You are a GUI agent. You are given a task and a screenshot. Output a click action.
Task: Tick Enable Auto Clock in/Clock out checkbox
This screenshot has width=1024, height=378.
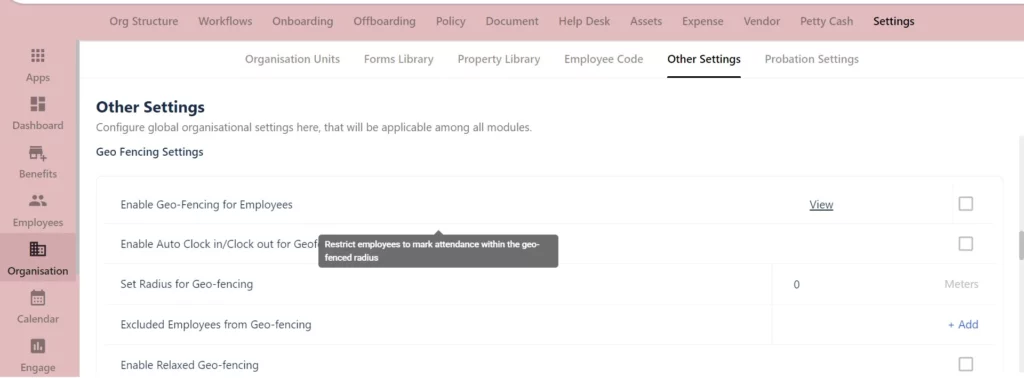click(x=965, y=244)
